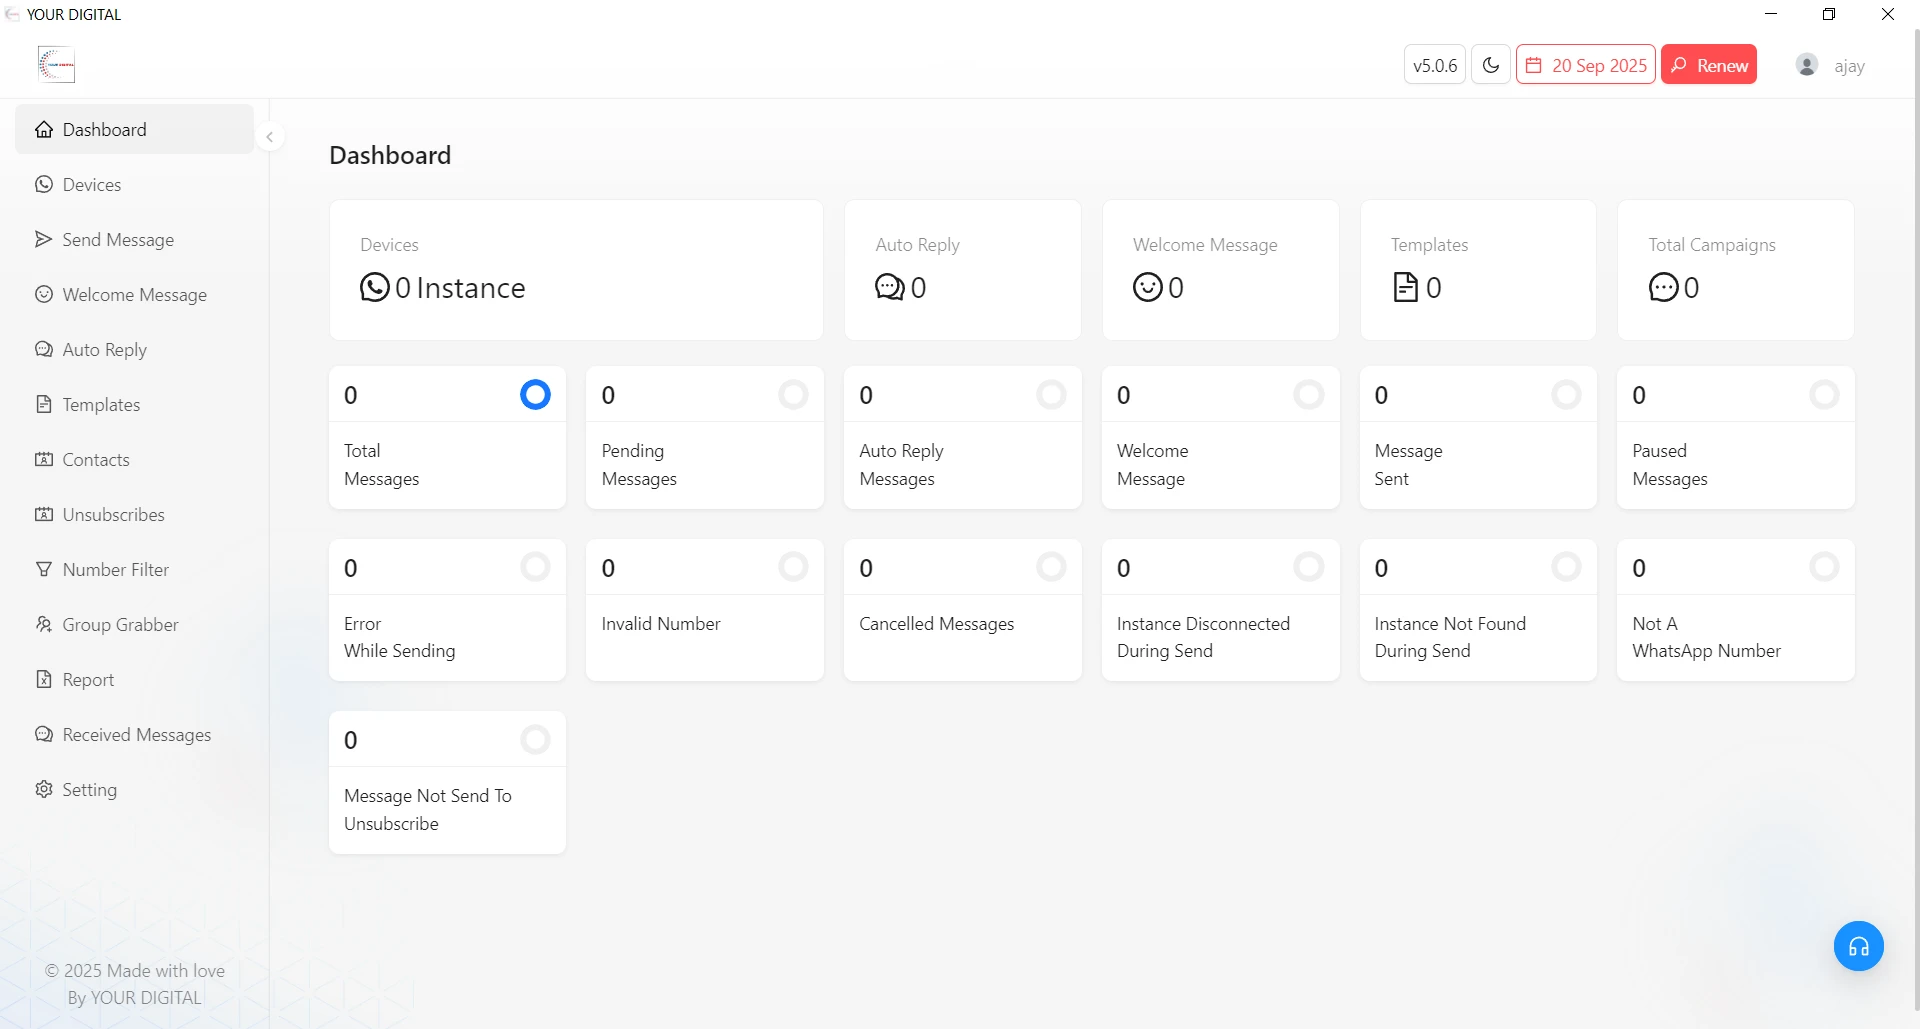The width and height of the screenshot is (1920, 1029).
Task: Collapse the sidebar using chevron arrow
Action: (269, 137)
